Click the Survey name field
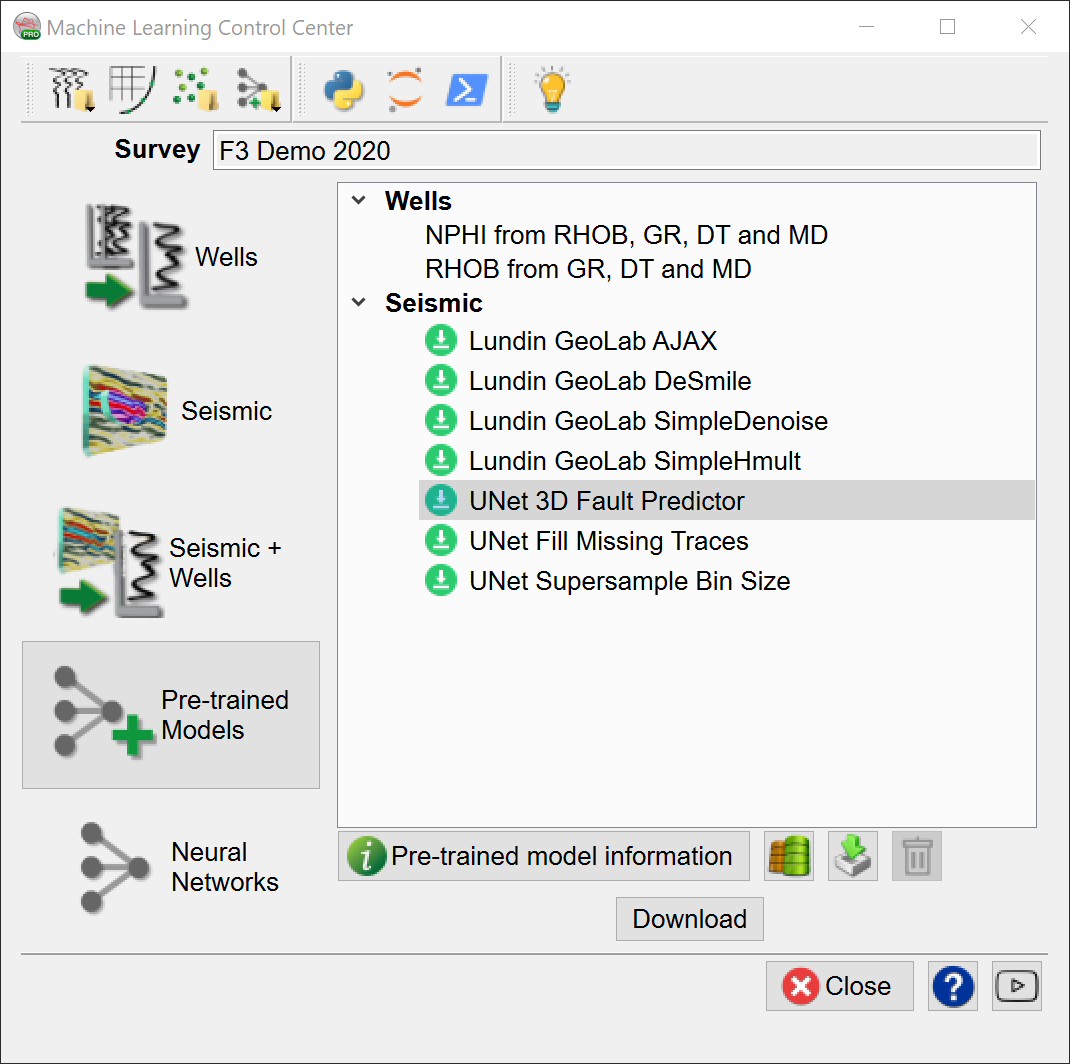This screenshot has height=1064, width=1070. click(x=626, y=151)
